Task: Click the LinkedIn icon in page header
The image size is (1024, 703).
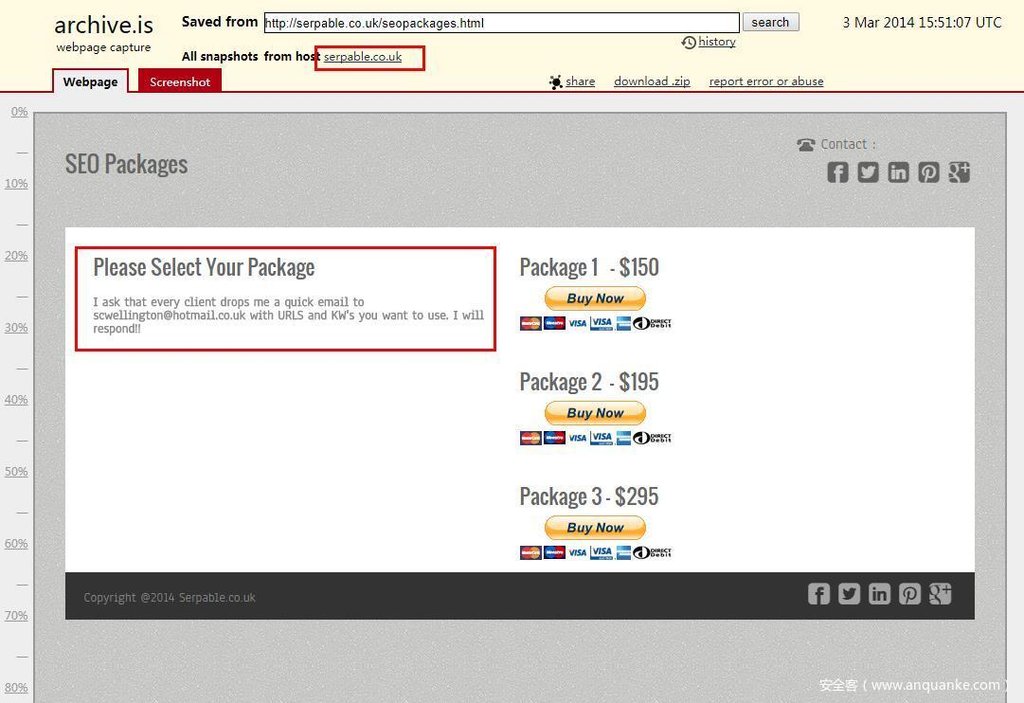Action: (x=899, y=172)
